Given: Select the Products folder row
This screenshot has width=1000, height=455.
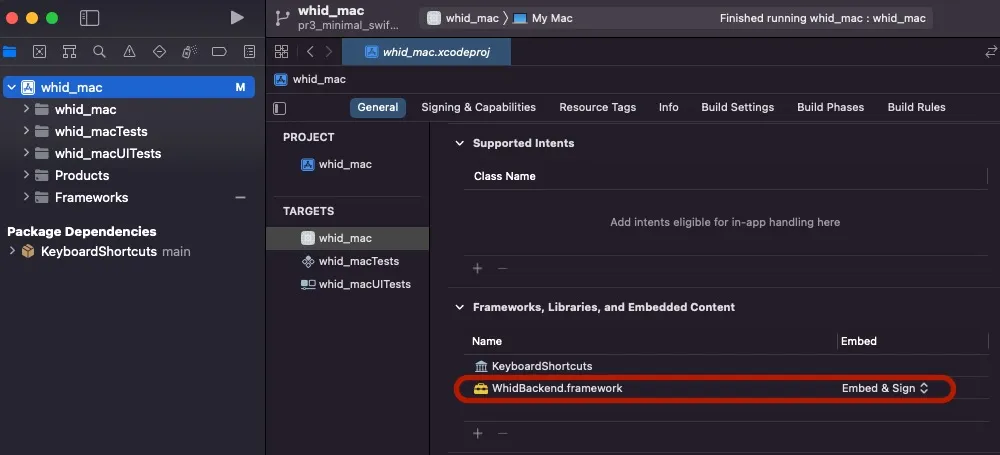Looking at the screenshot, I should [x=129, y=175].
